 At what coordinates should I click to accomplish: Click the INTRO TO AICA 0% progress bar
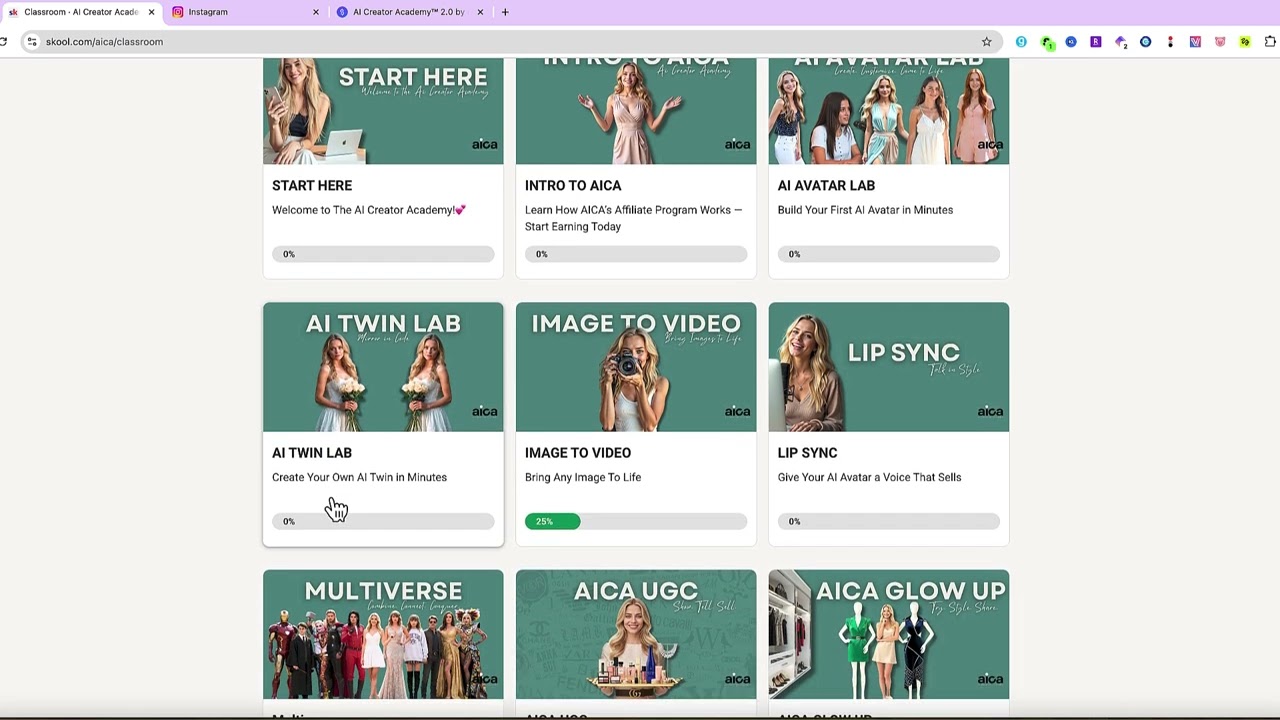coord(636,254)
